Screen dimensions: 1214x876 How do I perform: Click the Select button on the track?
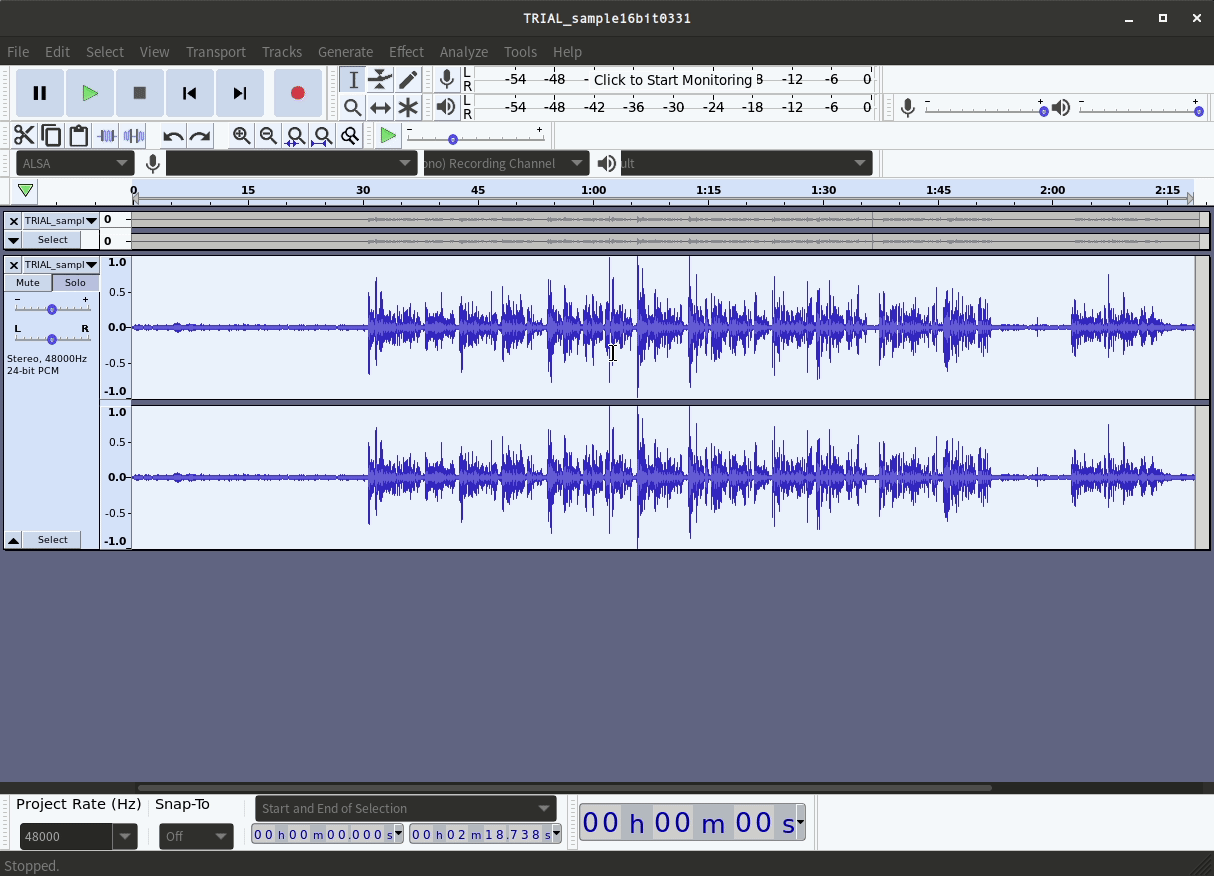[x=52, y=539]
